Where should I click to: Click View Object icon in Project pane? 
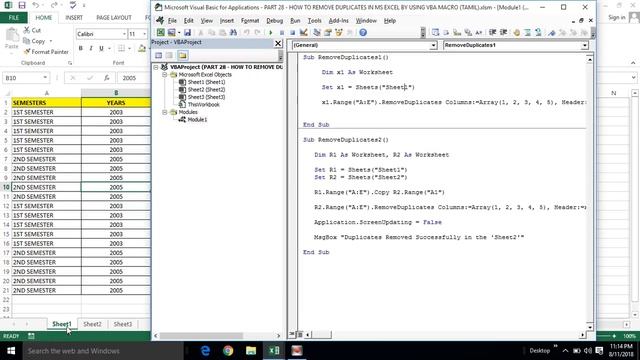pos(169,56)
